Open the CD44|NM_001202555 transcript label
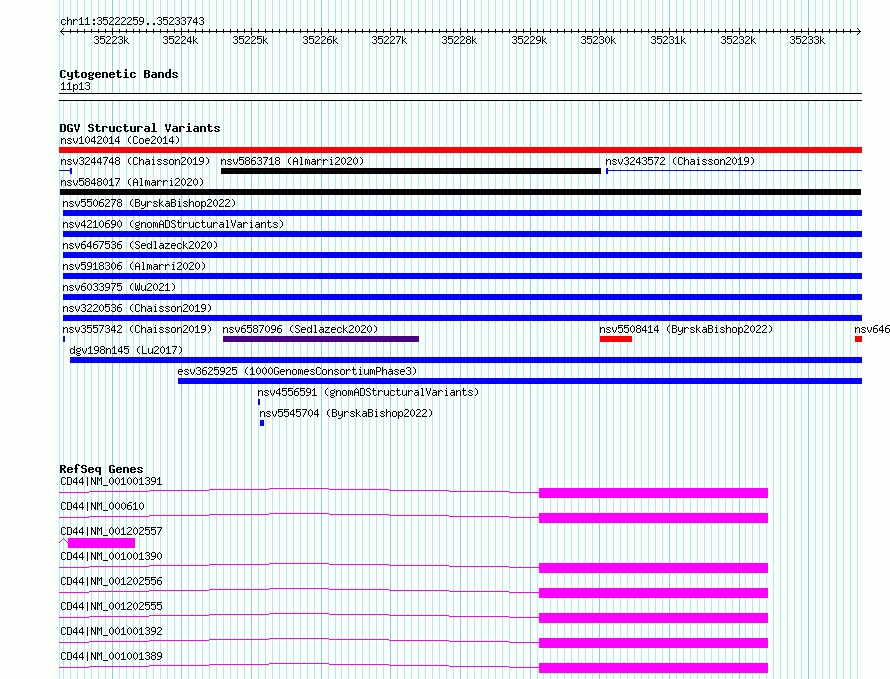The image size is (890, 679). tap(111, 606)
